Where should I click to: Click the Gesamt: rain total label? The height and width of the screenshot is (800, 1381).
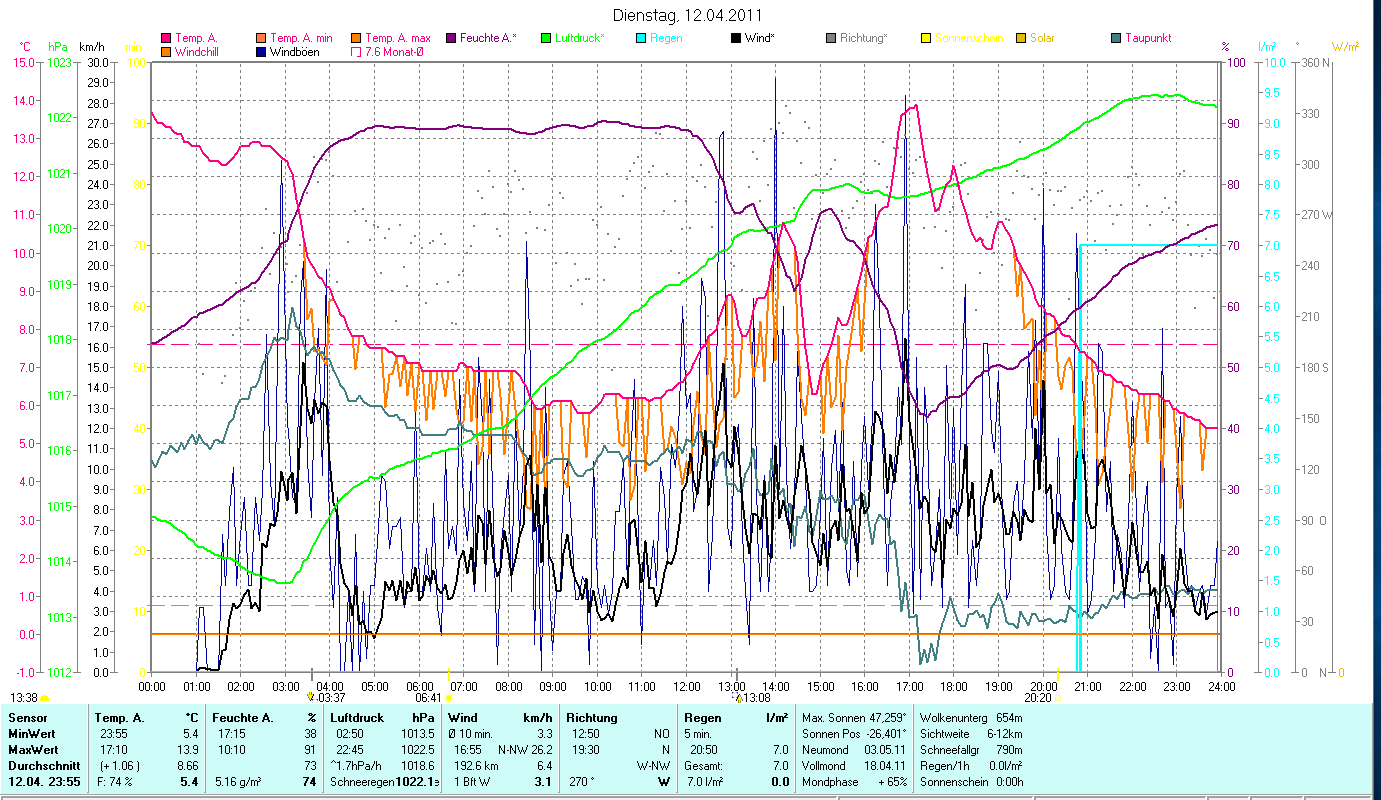click(x=705, y=766)
